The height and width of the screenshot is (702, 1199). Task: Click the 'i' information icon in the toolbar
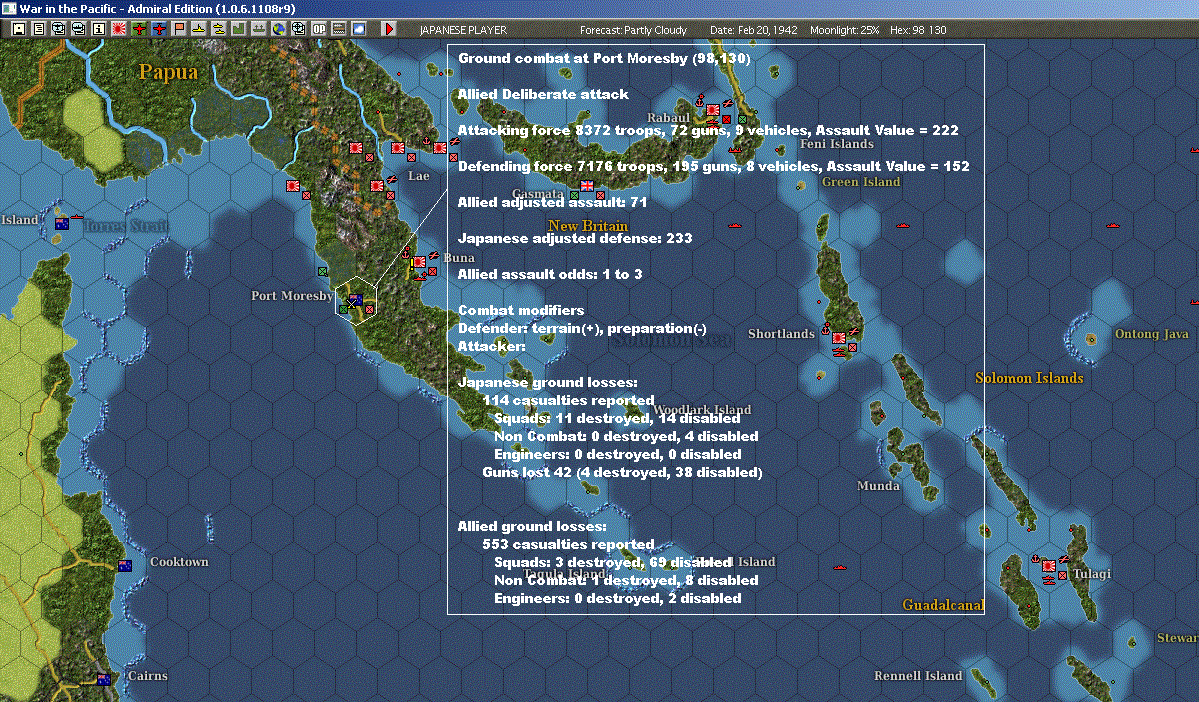[x=99, y=29]
